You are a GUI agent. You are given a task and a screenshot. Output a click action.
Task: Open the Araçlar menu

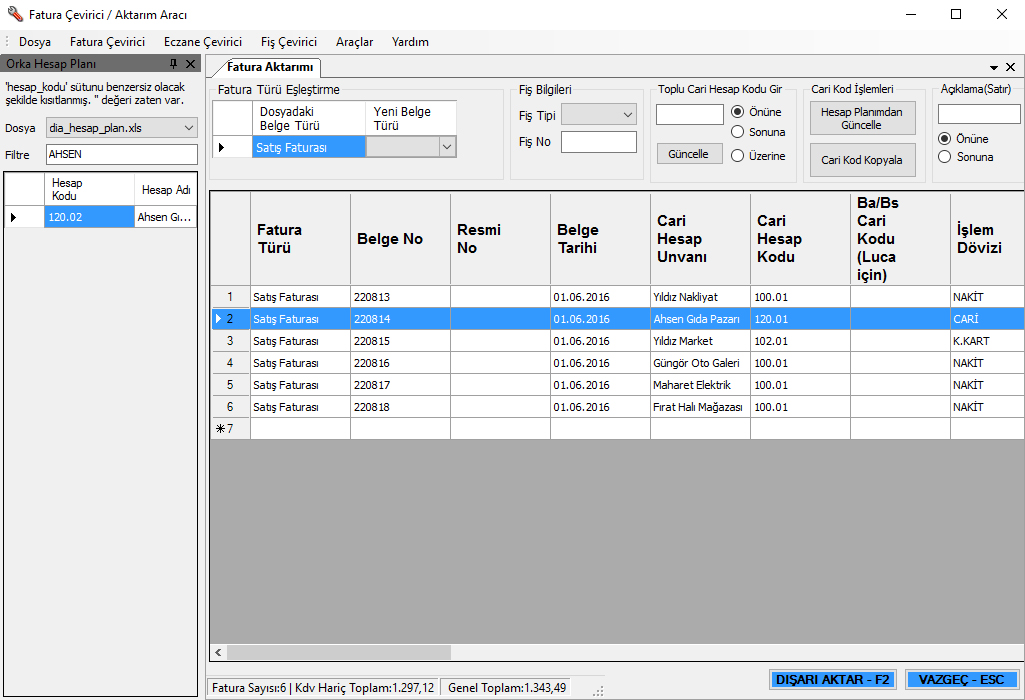(354, 42)
